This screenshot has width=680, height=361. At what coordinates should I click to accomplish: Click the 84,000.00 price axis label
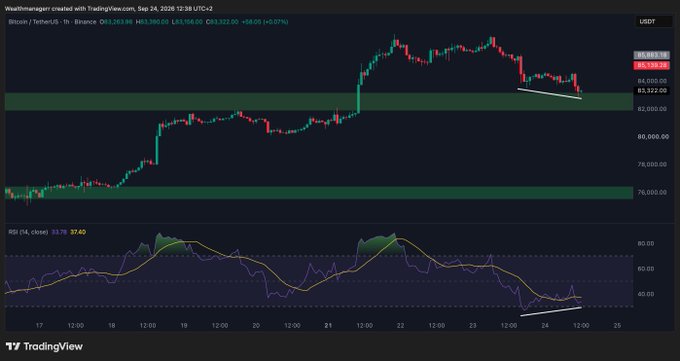[x=652, y=81]
